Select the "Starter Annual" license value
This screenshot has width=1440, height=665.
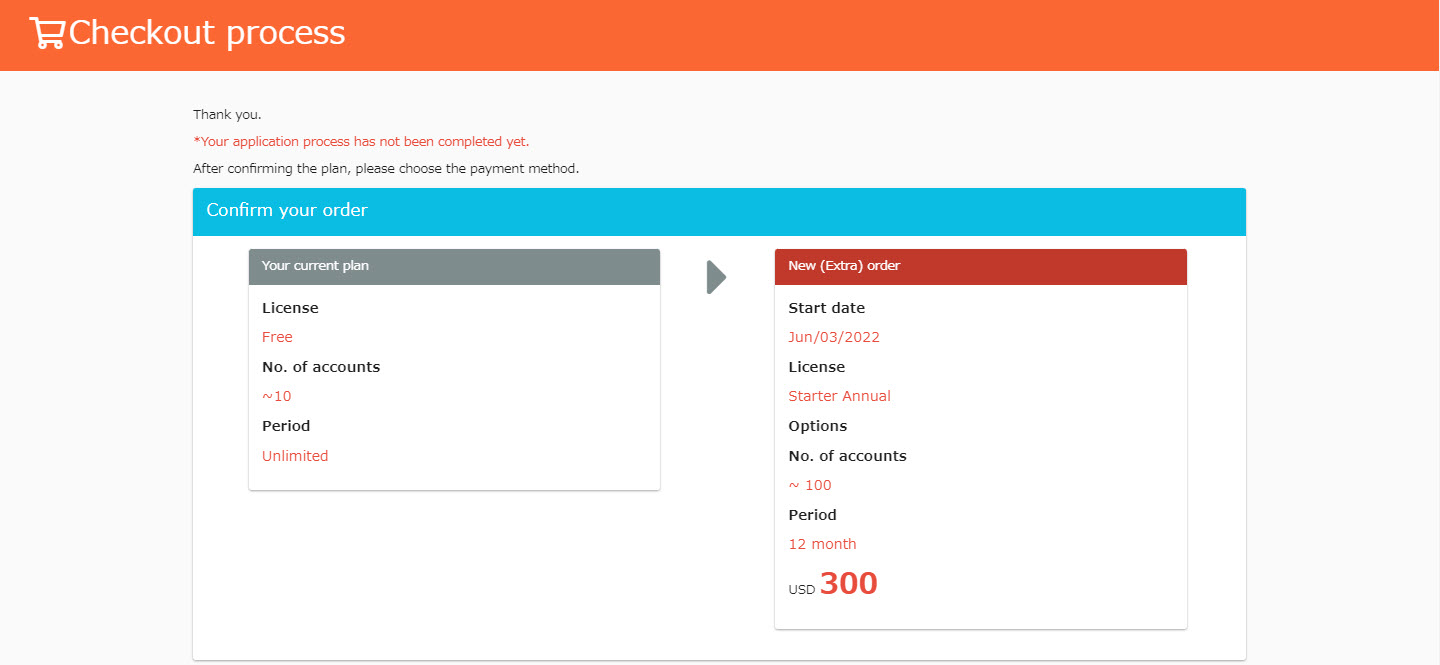tap(839, 397)
